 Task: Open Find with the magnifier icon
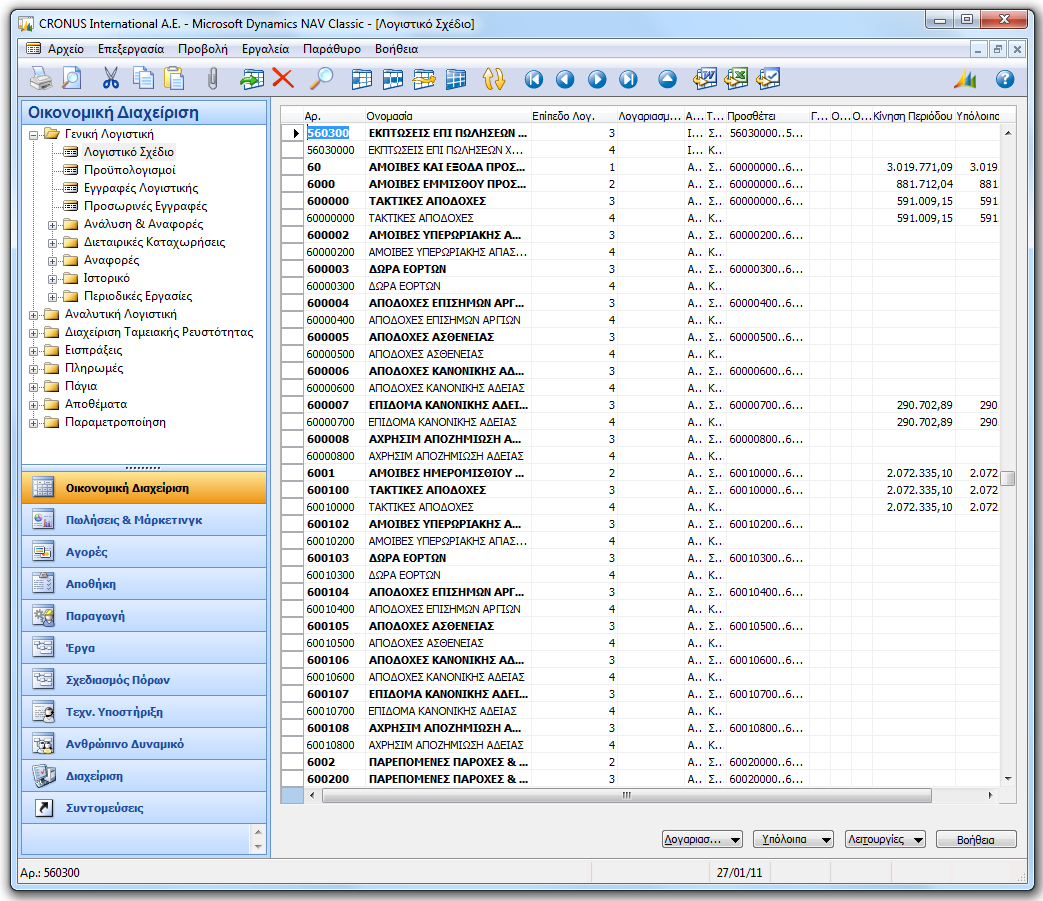[322, 79]
